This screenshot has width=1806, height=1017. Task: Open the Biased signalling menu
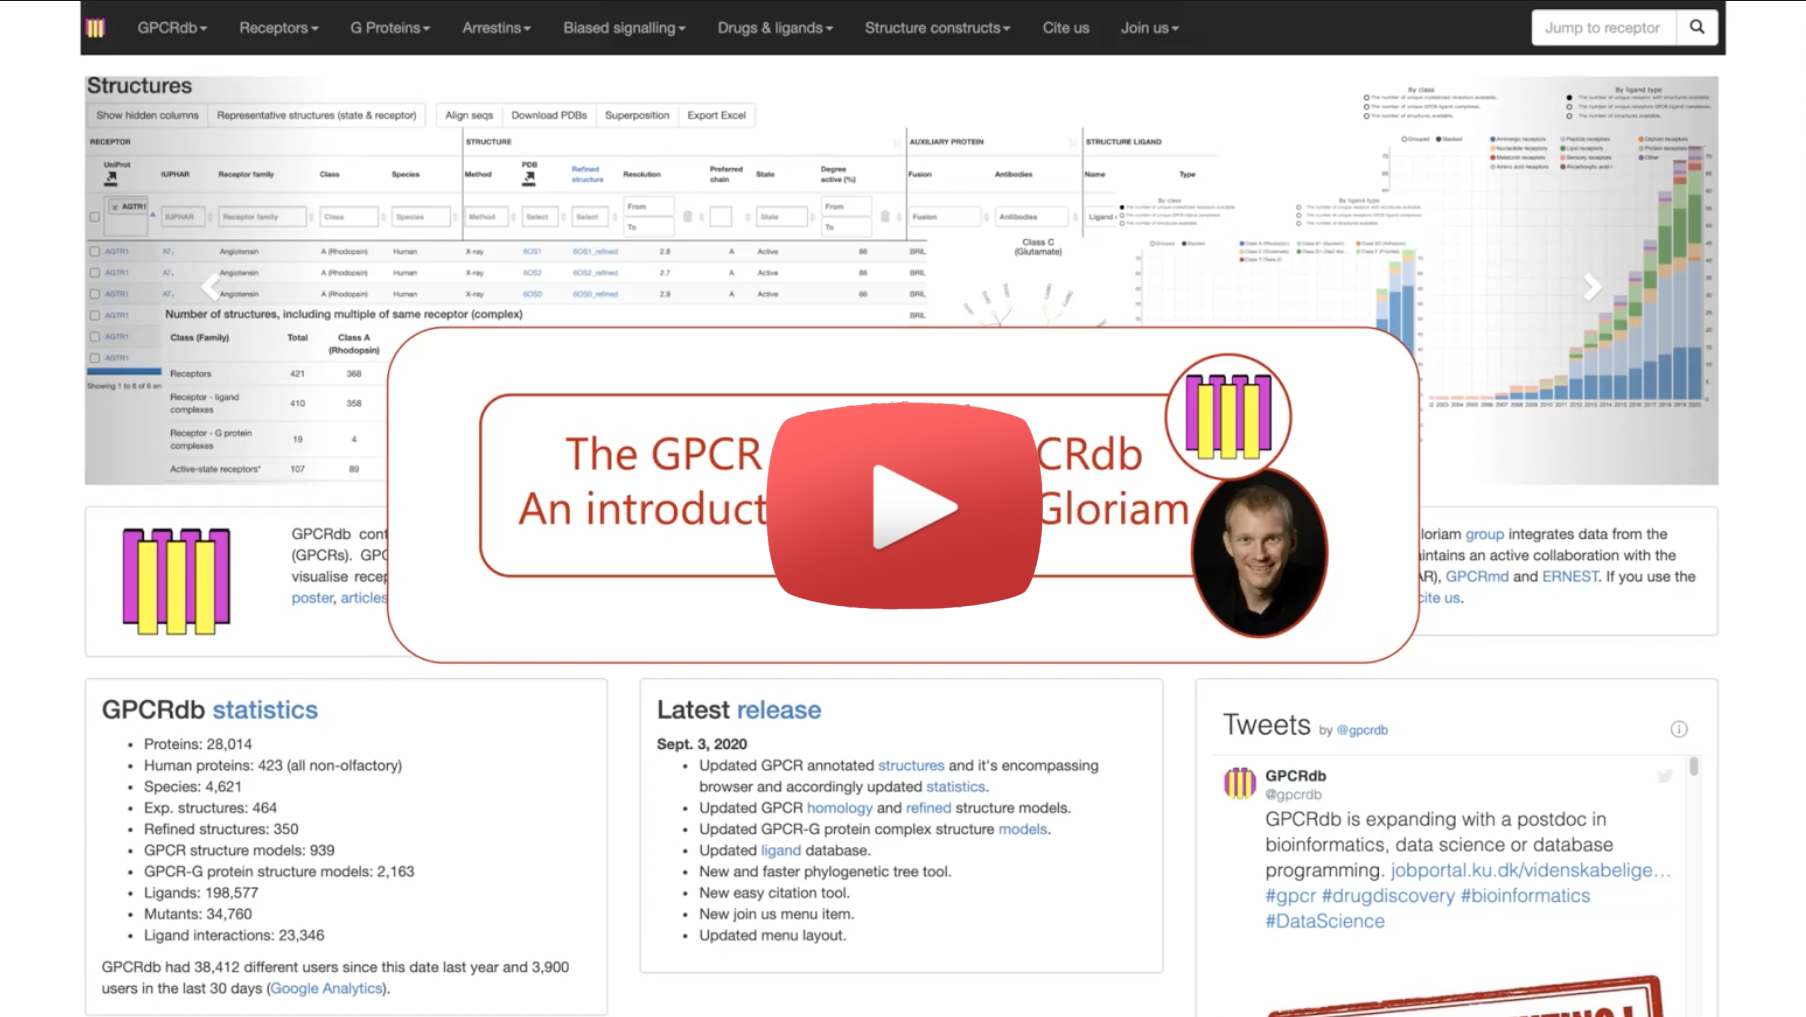click(x=624, y=28)
